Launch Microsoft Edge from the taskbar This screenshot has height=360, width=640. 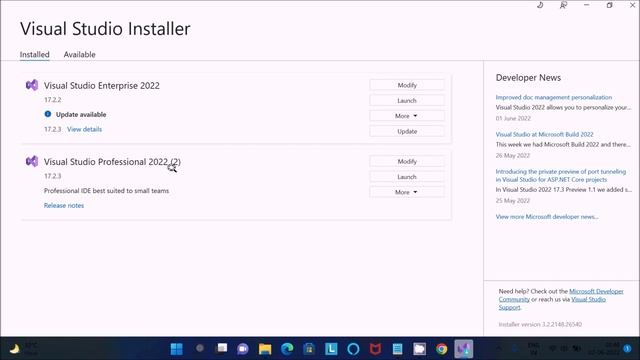pos(287,349)
